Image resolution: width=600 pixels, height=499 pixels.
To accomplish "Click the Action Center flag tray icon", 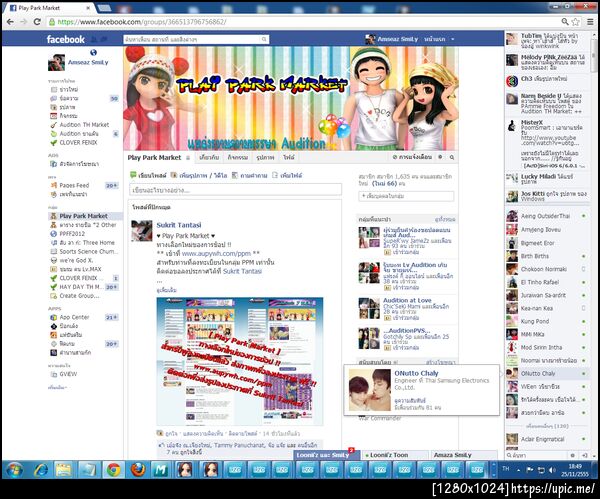I will click(x=530, y=470).
